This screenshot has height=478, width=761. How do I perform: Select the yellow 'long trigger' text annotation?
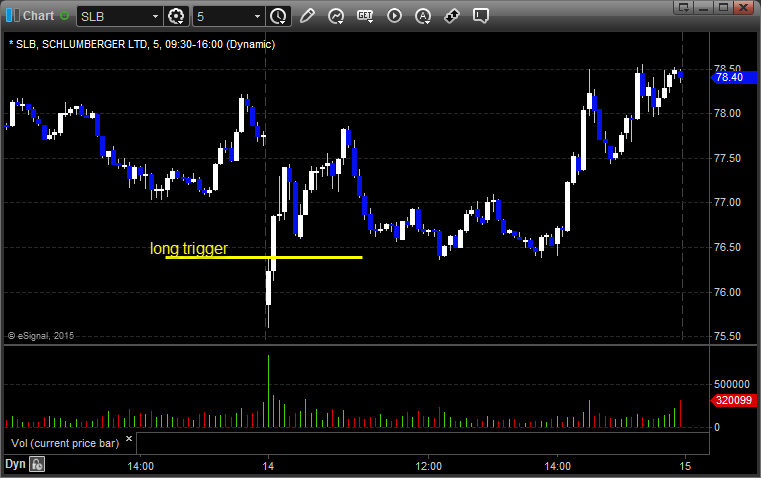click(189, 248)
